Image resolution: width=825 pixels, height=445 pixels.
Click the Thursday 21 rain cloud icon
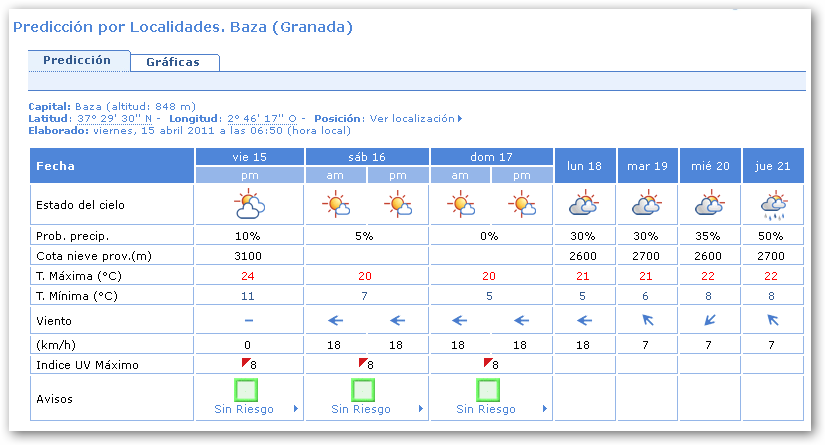[771, 205]
